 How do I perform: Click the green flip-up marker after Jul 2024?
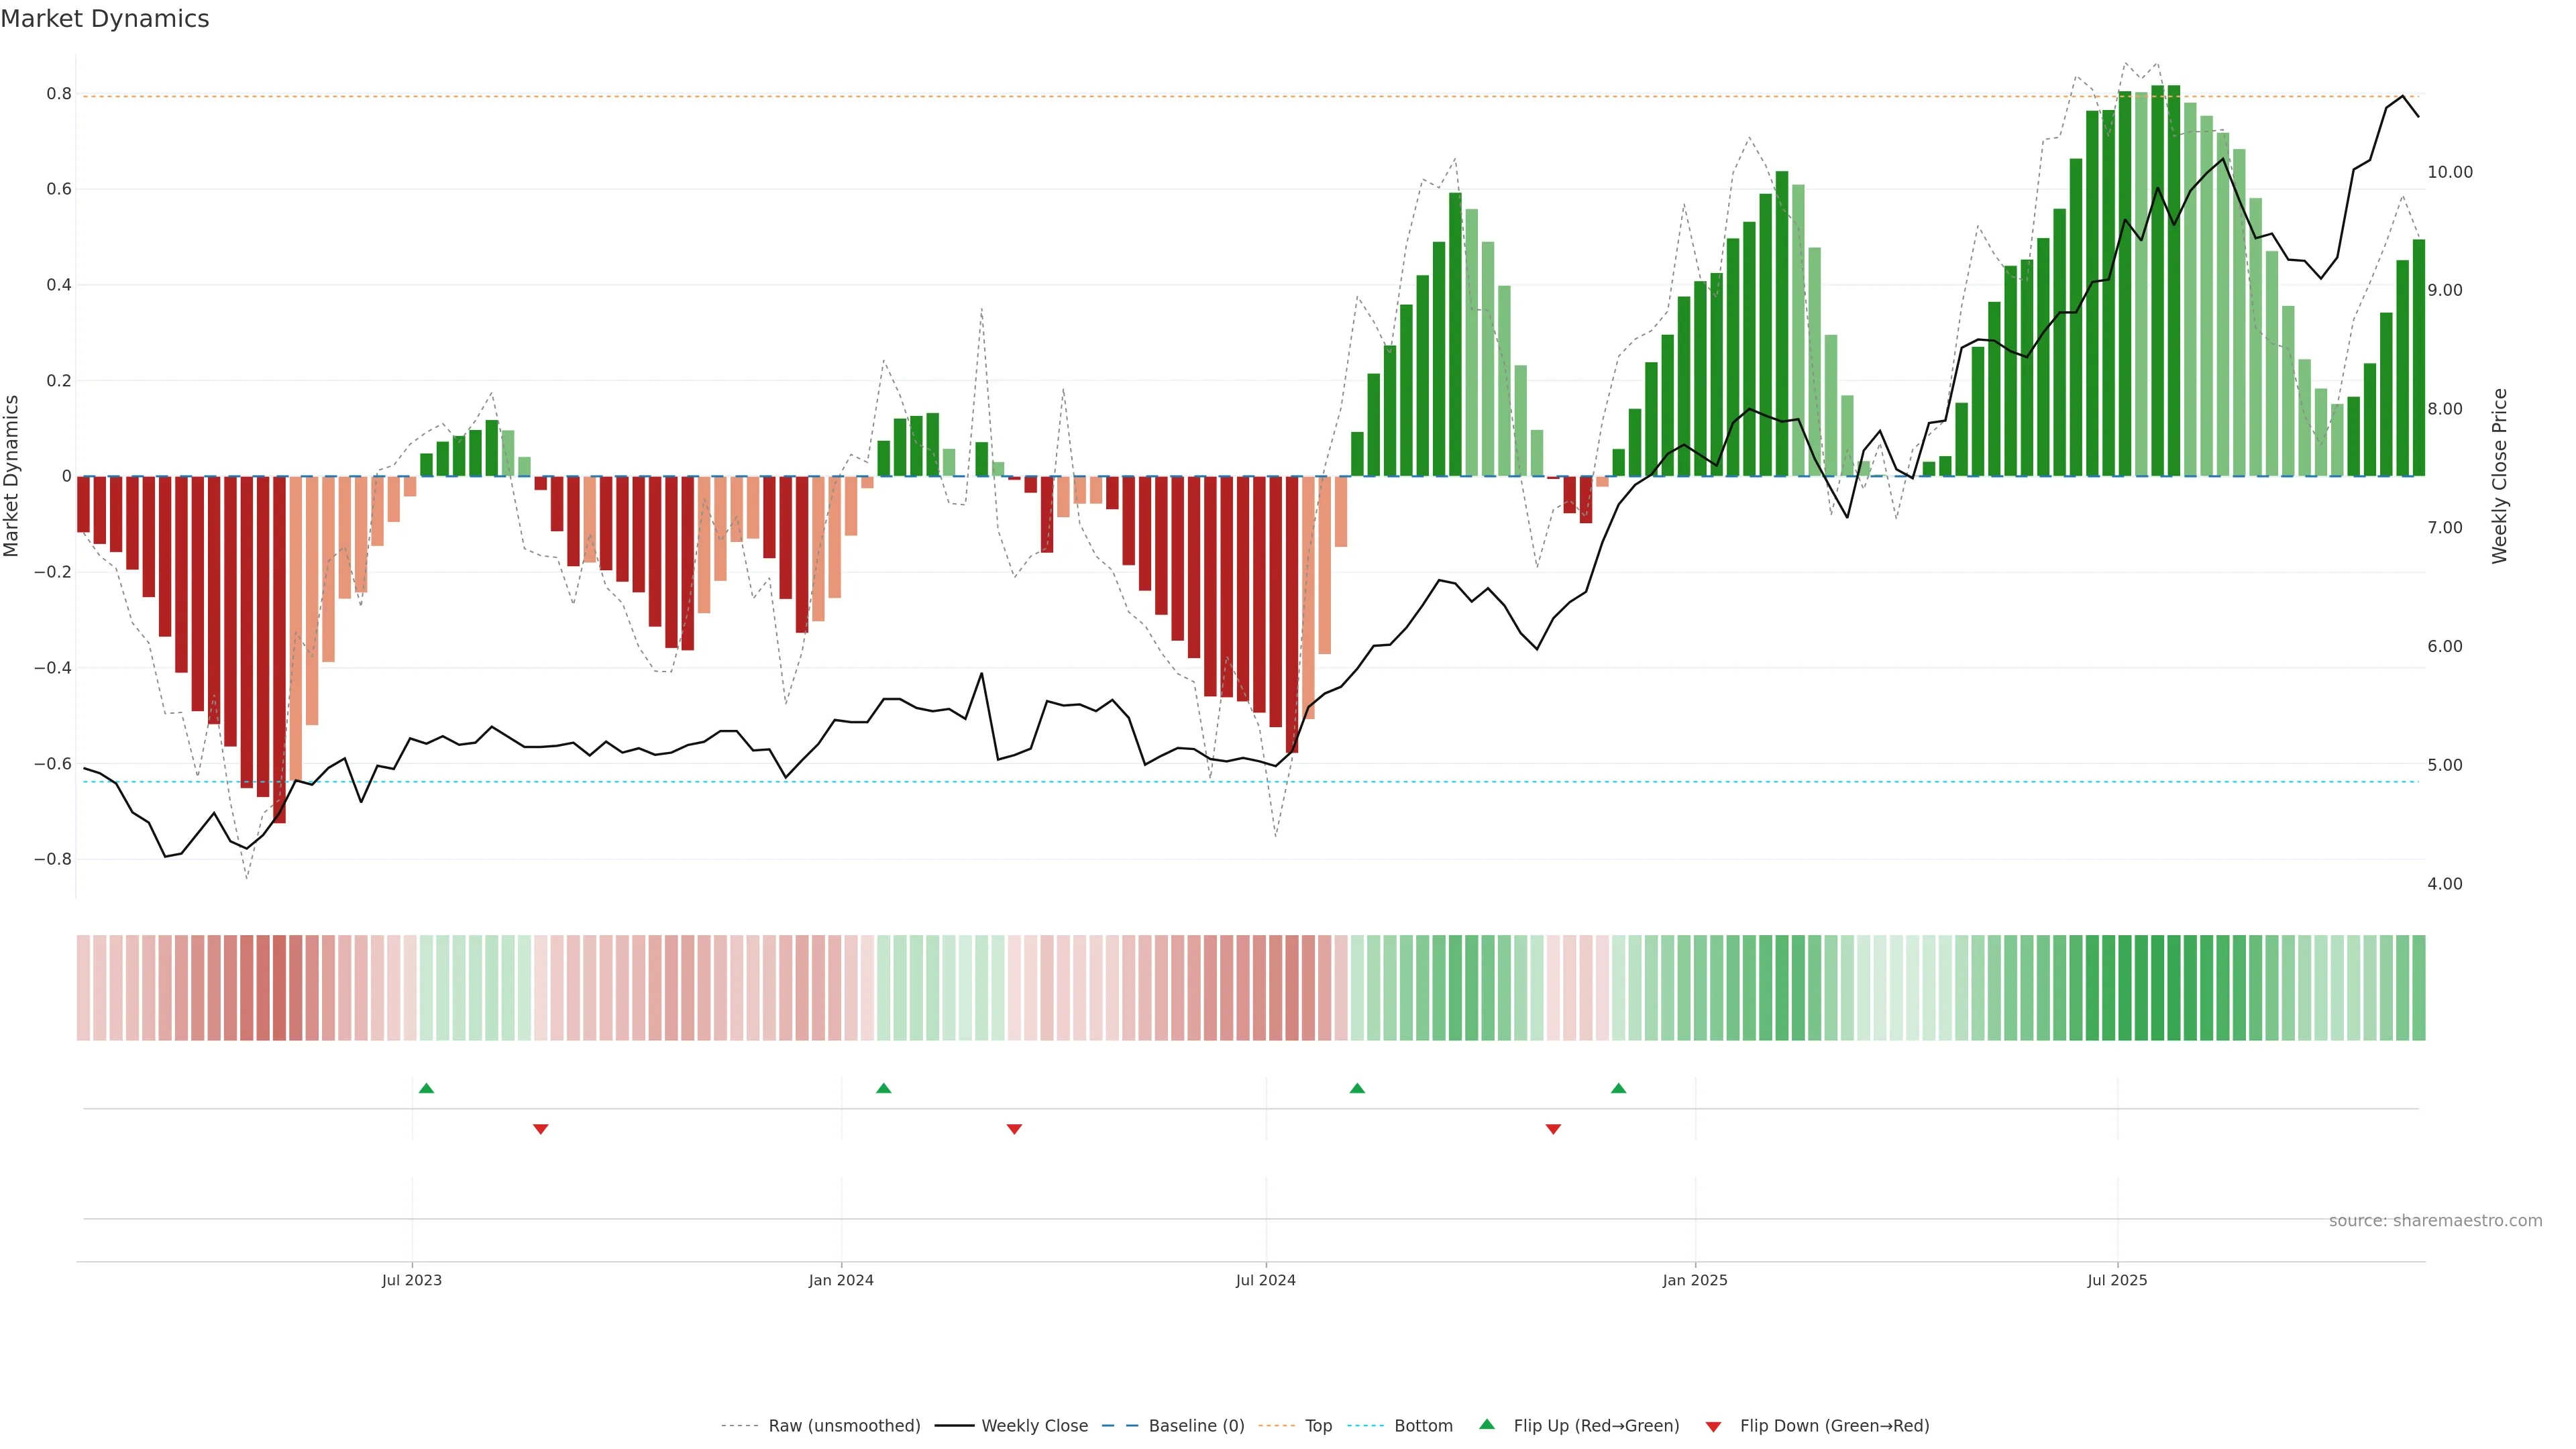[1357, 1088]
